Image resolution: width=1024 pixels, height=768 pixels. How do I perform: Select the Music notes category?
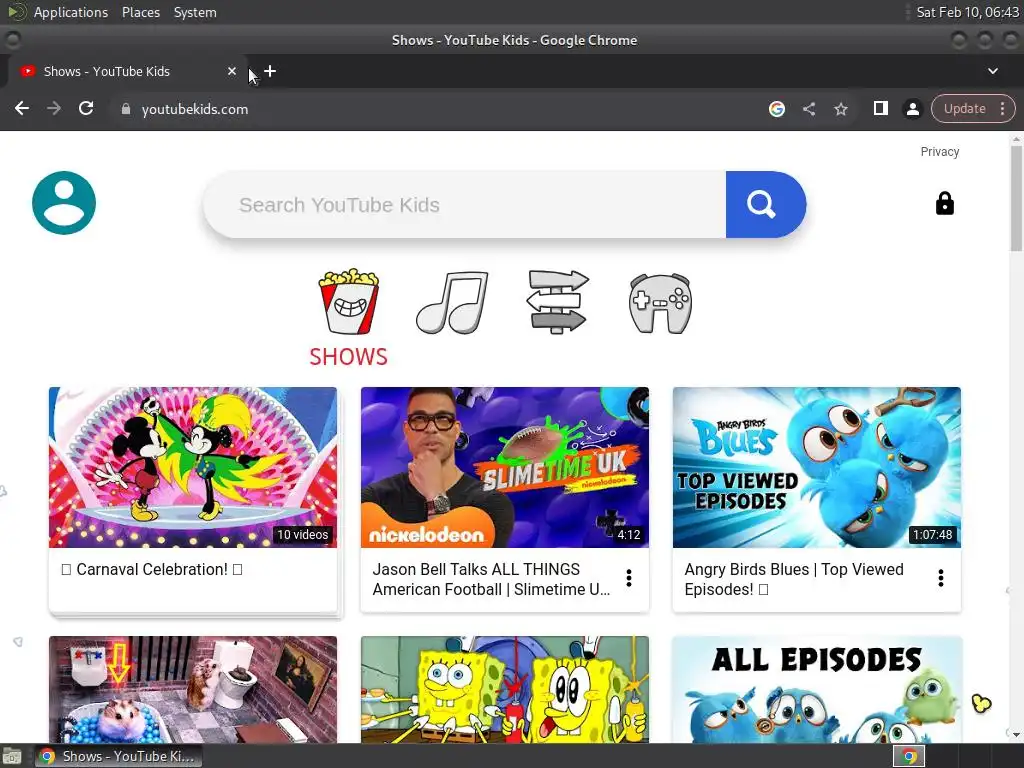click(x=452, y=302)
